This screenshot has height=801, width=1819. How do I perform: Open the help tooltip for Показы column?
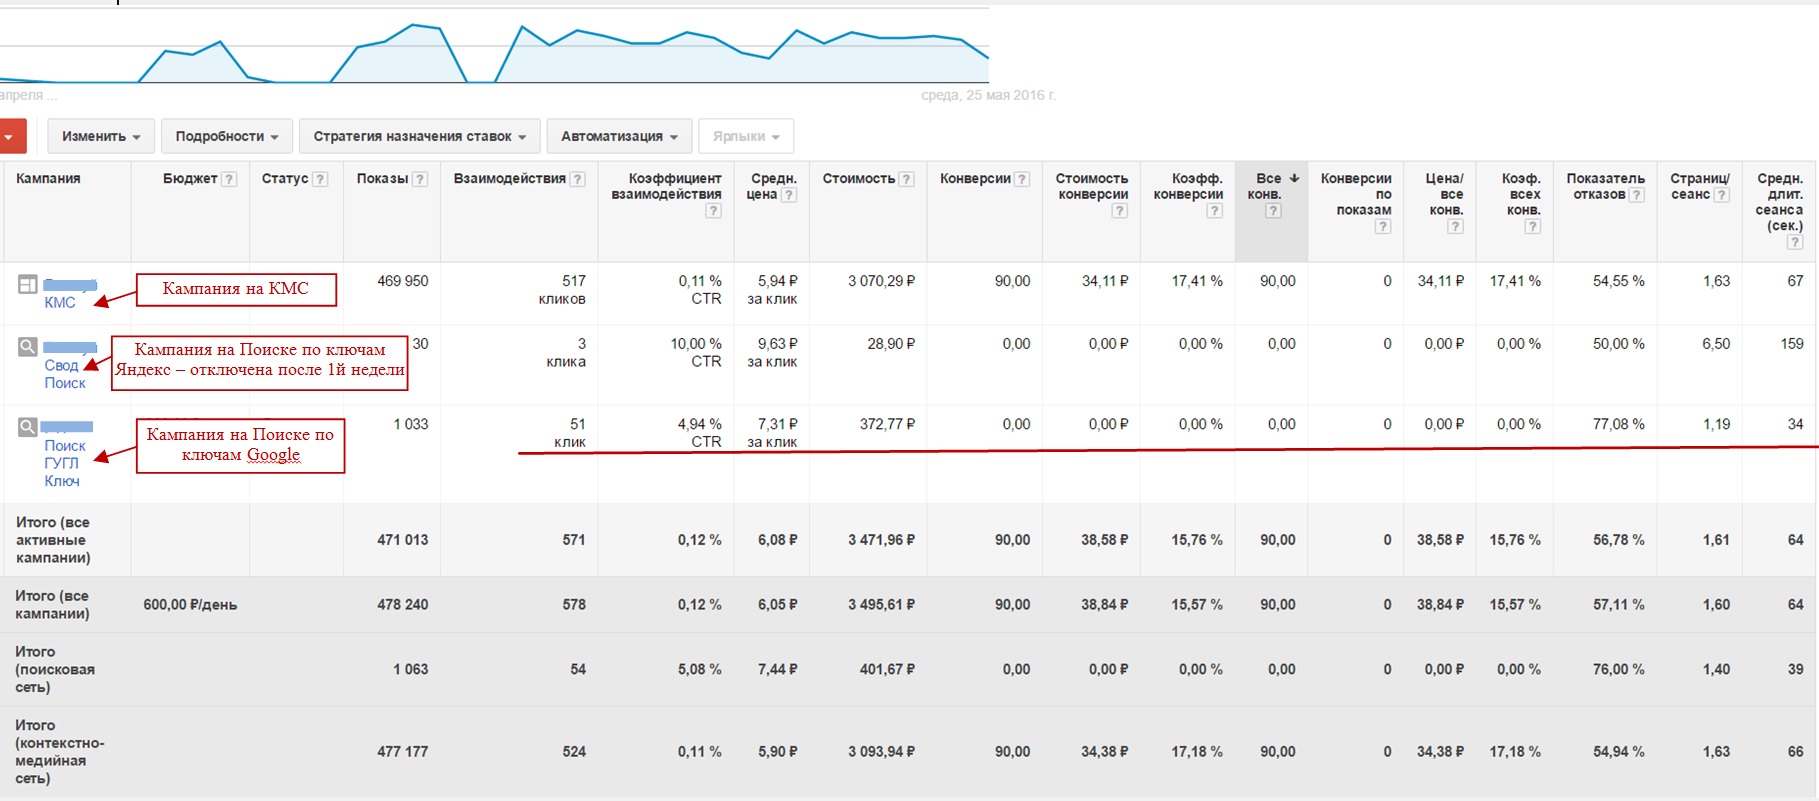pos(420,179)
